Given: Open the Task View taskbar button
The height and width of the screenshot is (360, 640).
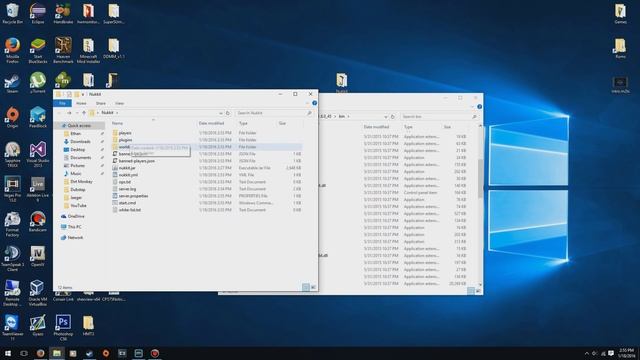Looking at the screenshot, I should (x=24, y=353).
